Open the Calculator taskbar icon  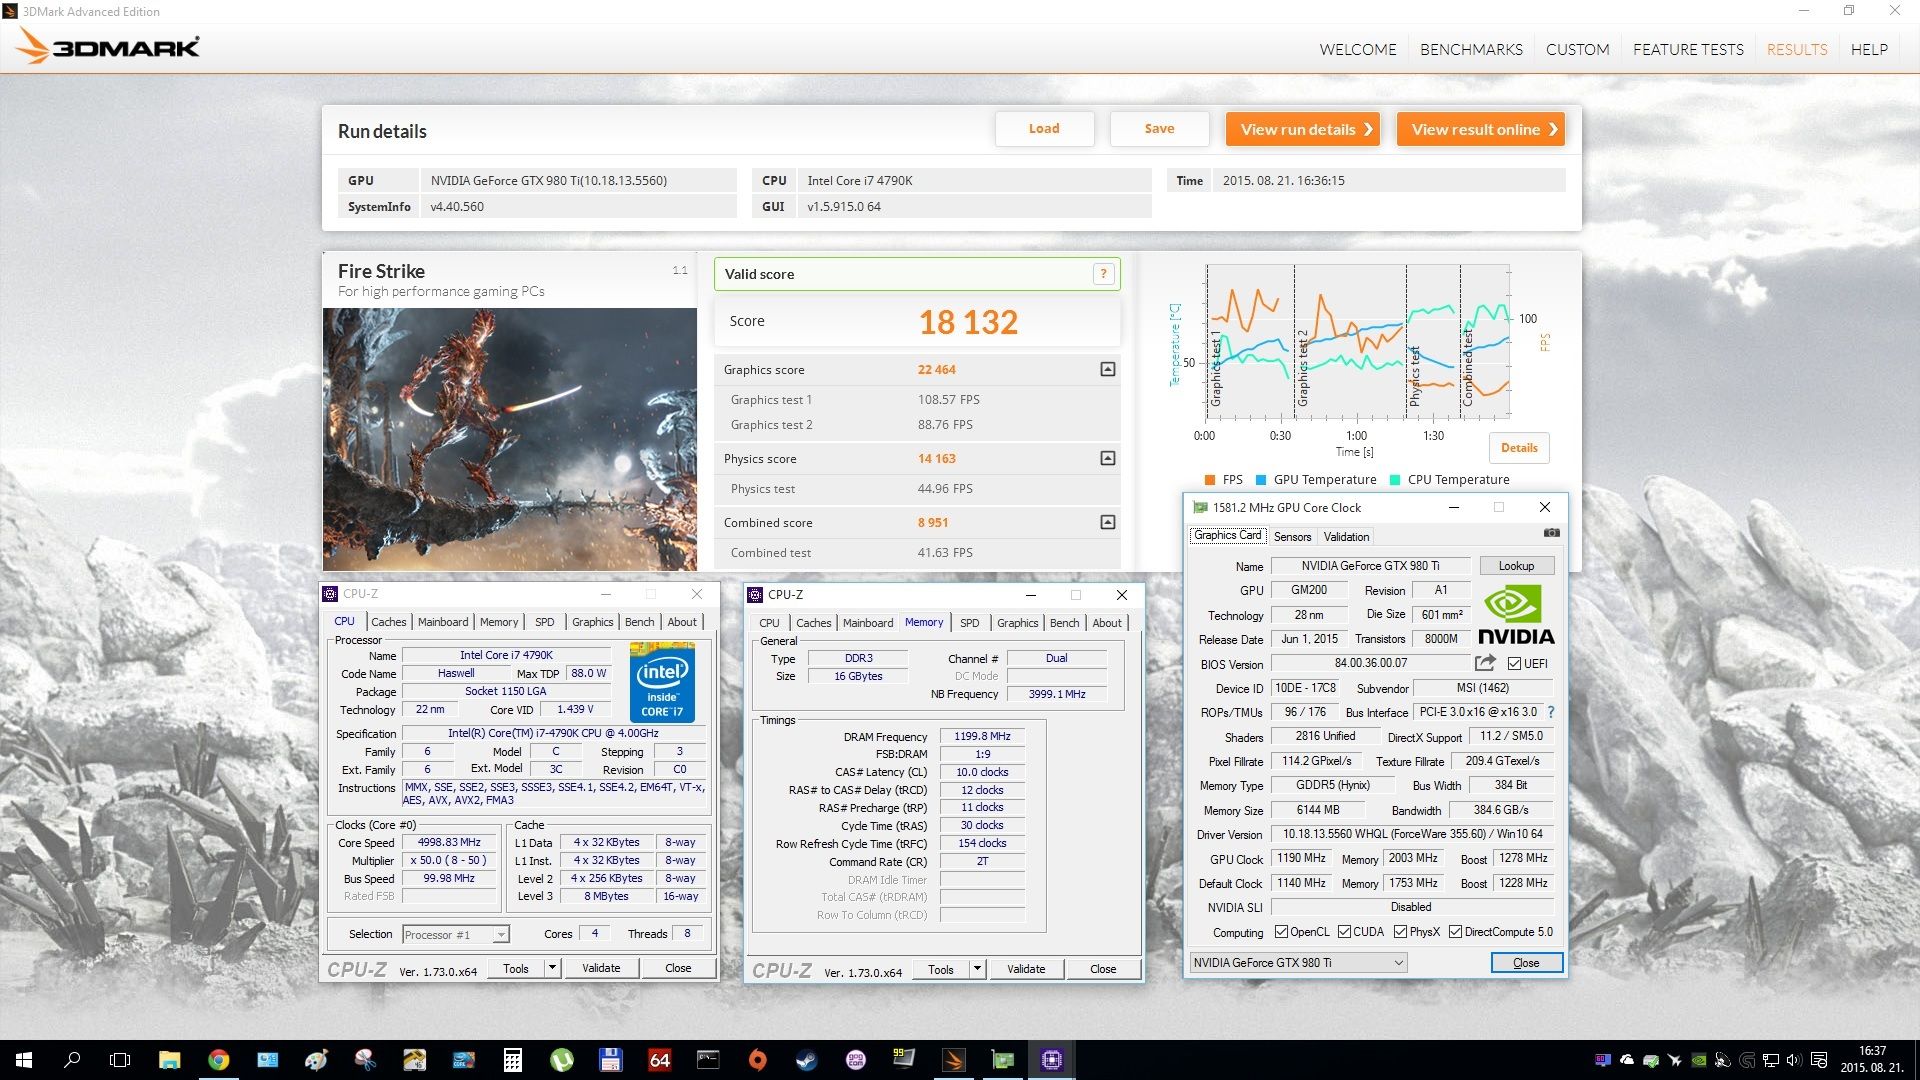[512, 1060]
